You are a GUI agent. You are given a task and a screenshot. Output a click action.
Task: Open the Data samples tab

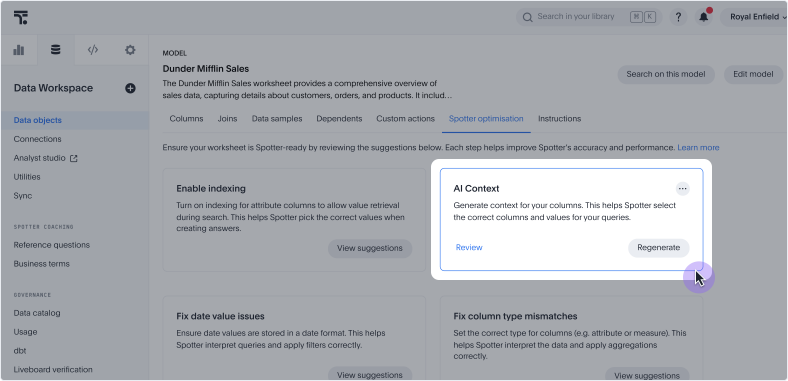tap(277, 119)
